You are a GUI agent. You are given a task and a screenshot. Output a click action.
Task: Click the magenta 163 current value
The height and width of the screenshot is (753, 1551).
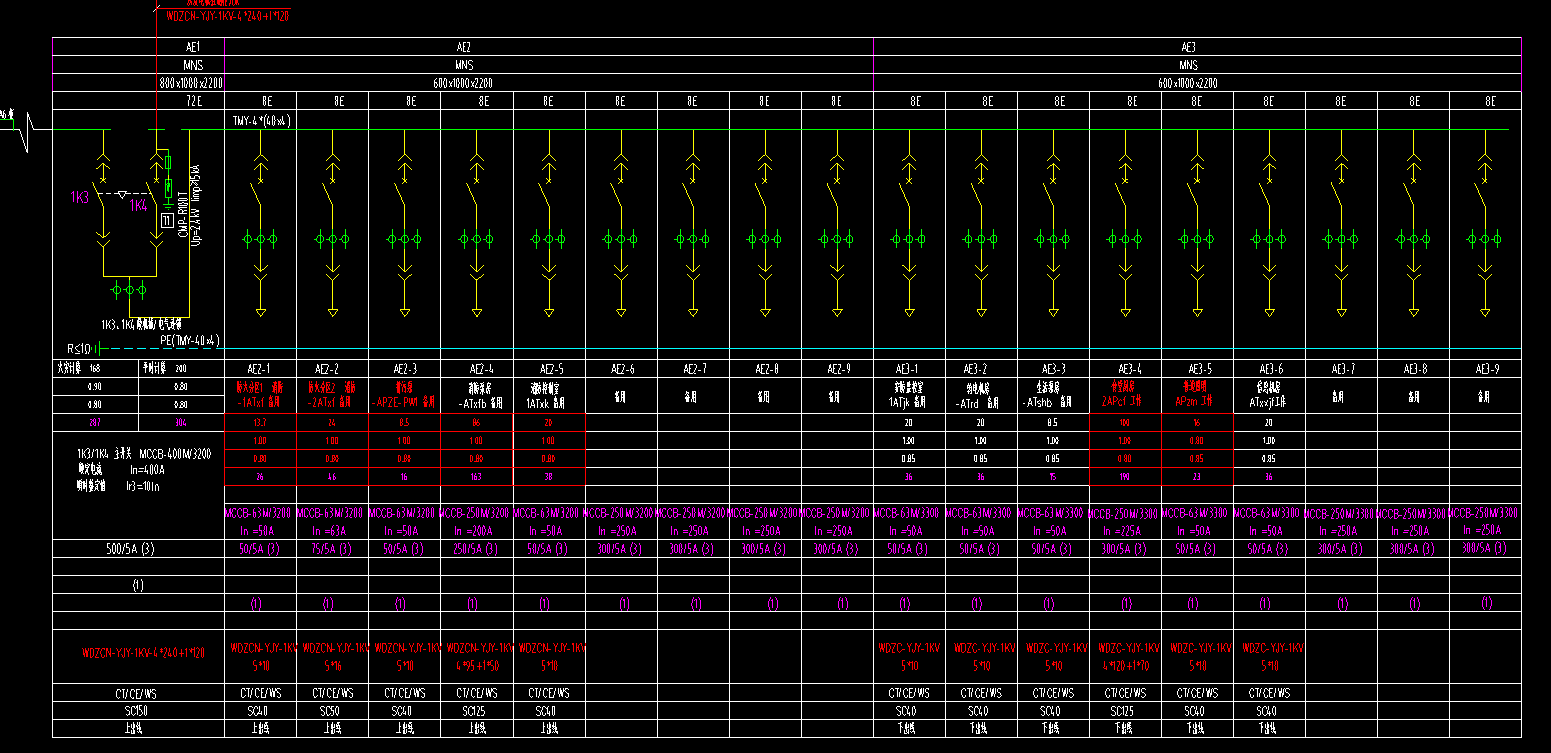(x=476, y=477)
